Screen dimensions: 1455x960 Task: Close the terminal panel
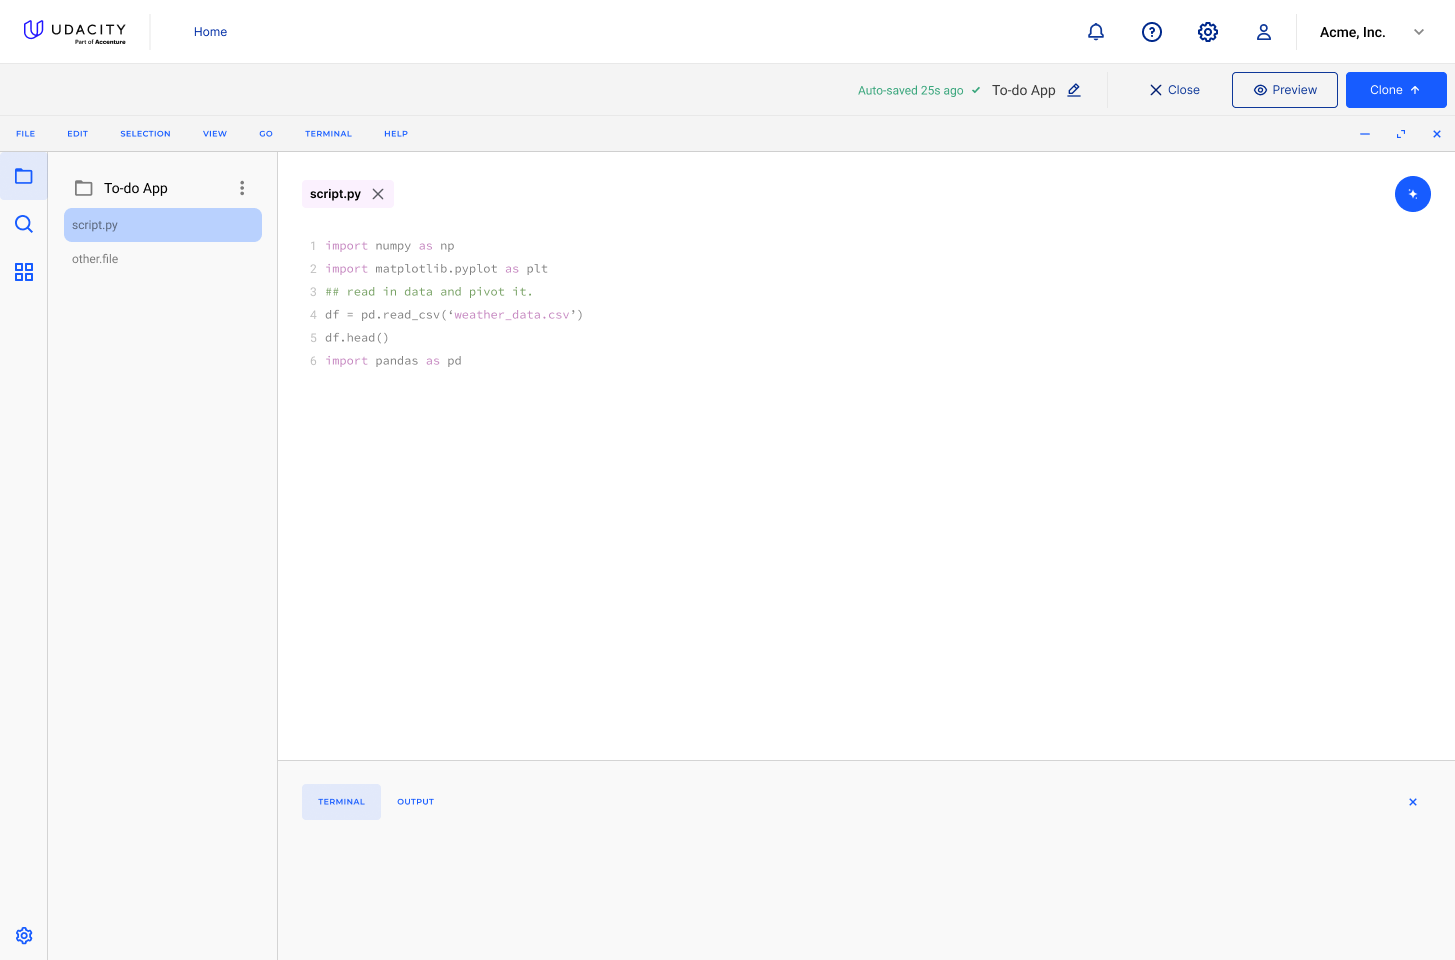(x=1413, y=802)
